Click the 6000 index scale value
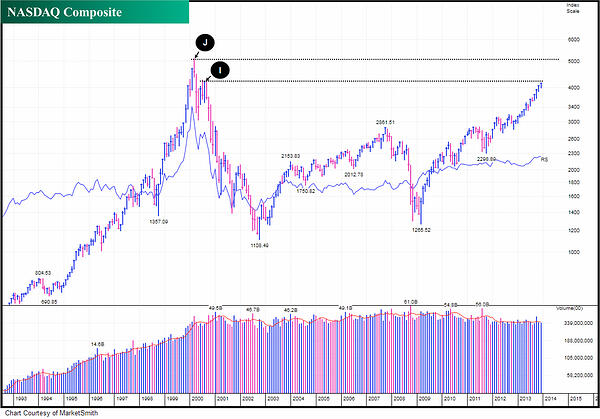This screenshot has height=419, width=600. [574, 40]
